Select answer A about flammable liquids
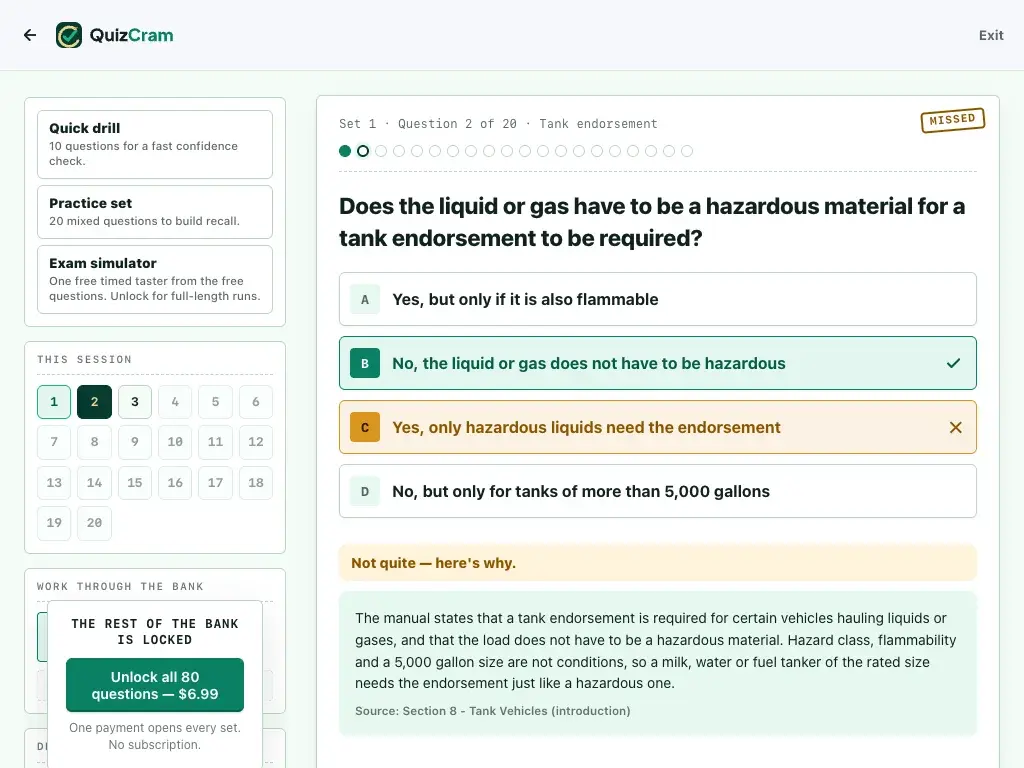 tap(658, 299)
